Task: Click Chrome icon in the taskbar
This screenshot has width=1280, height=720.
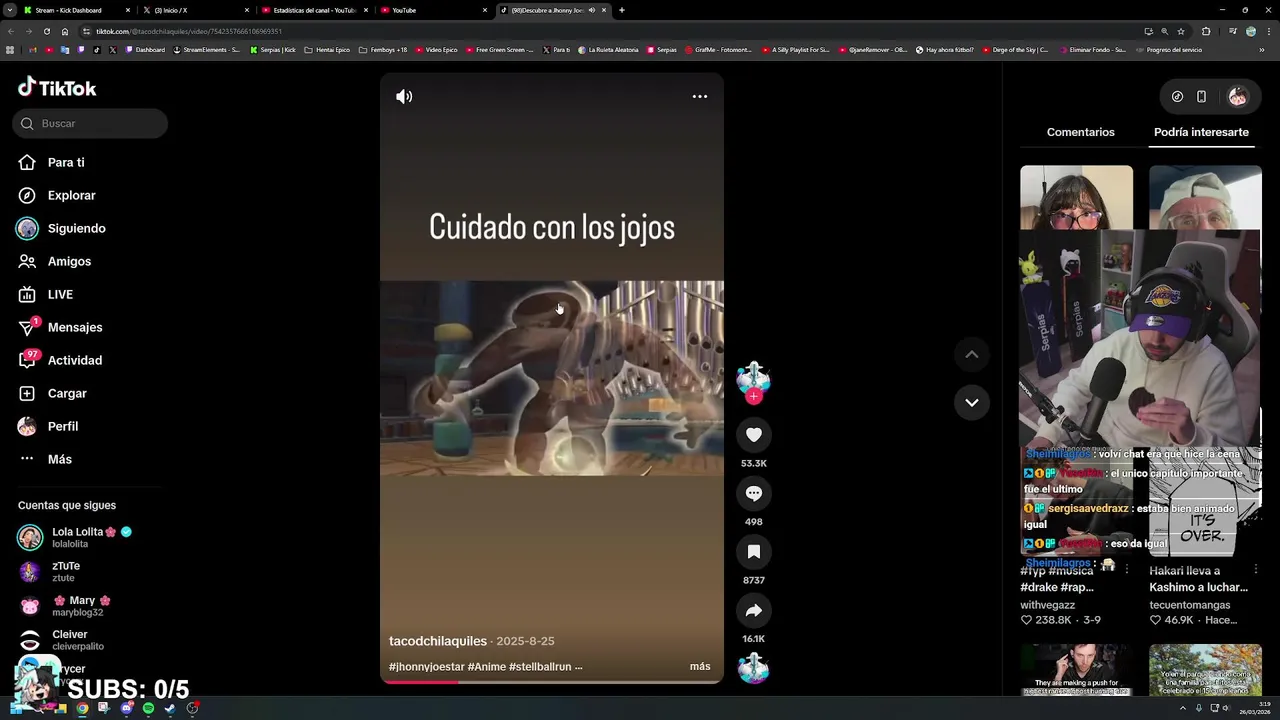Action: (82, 708)
